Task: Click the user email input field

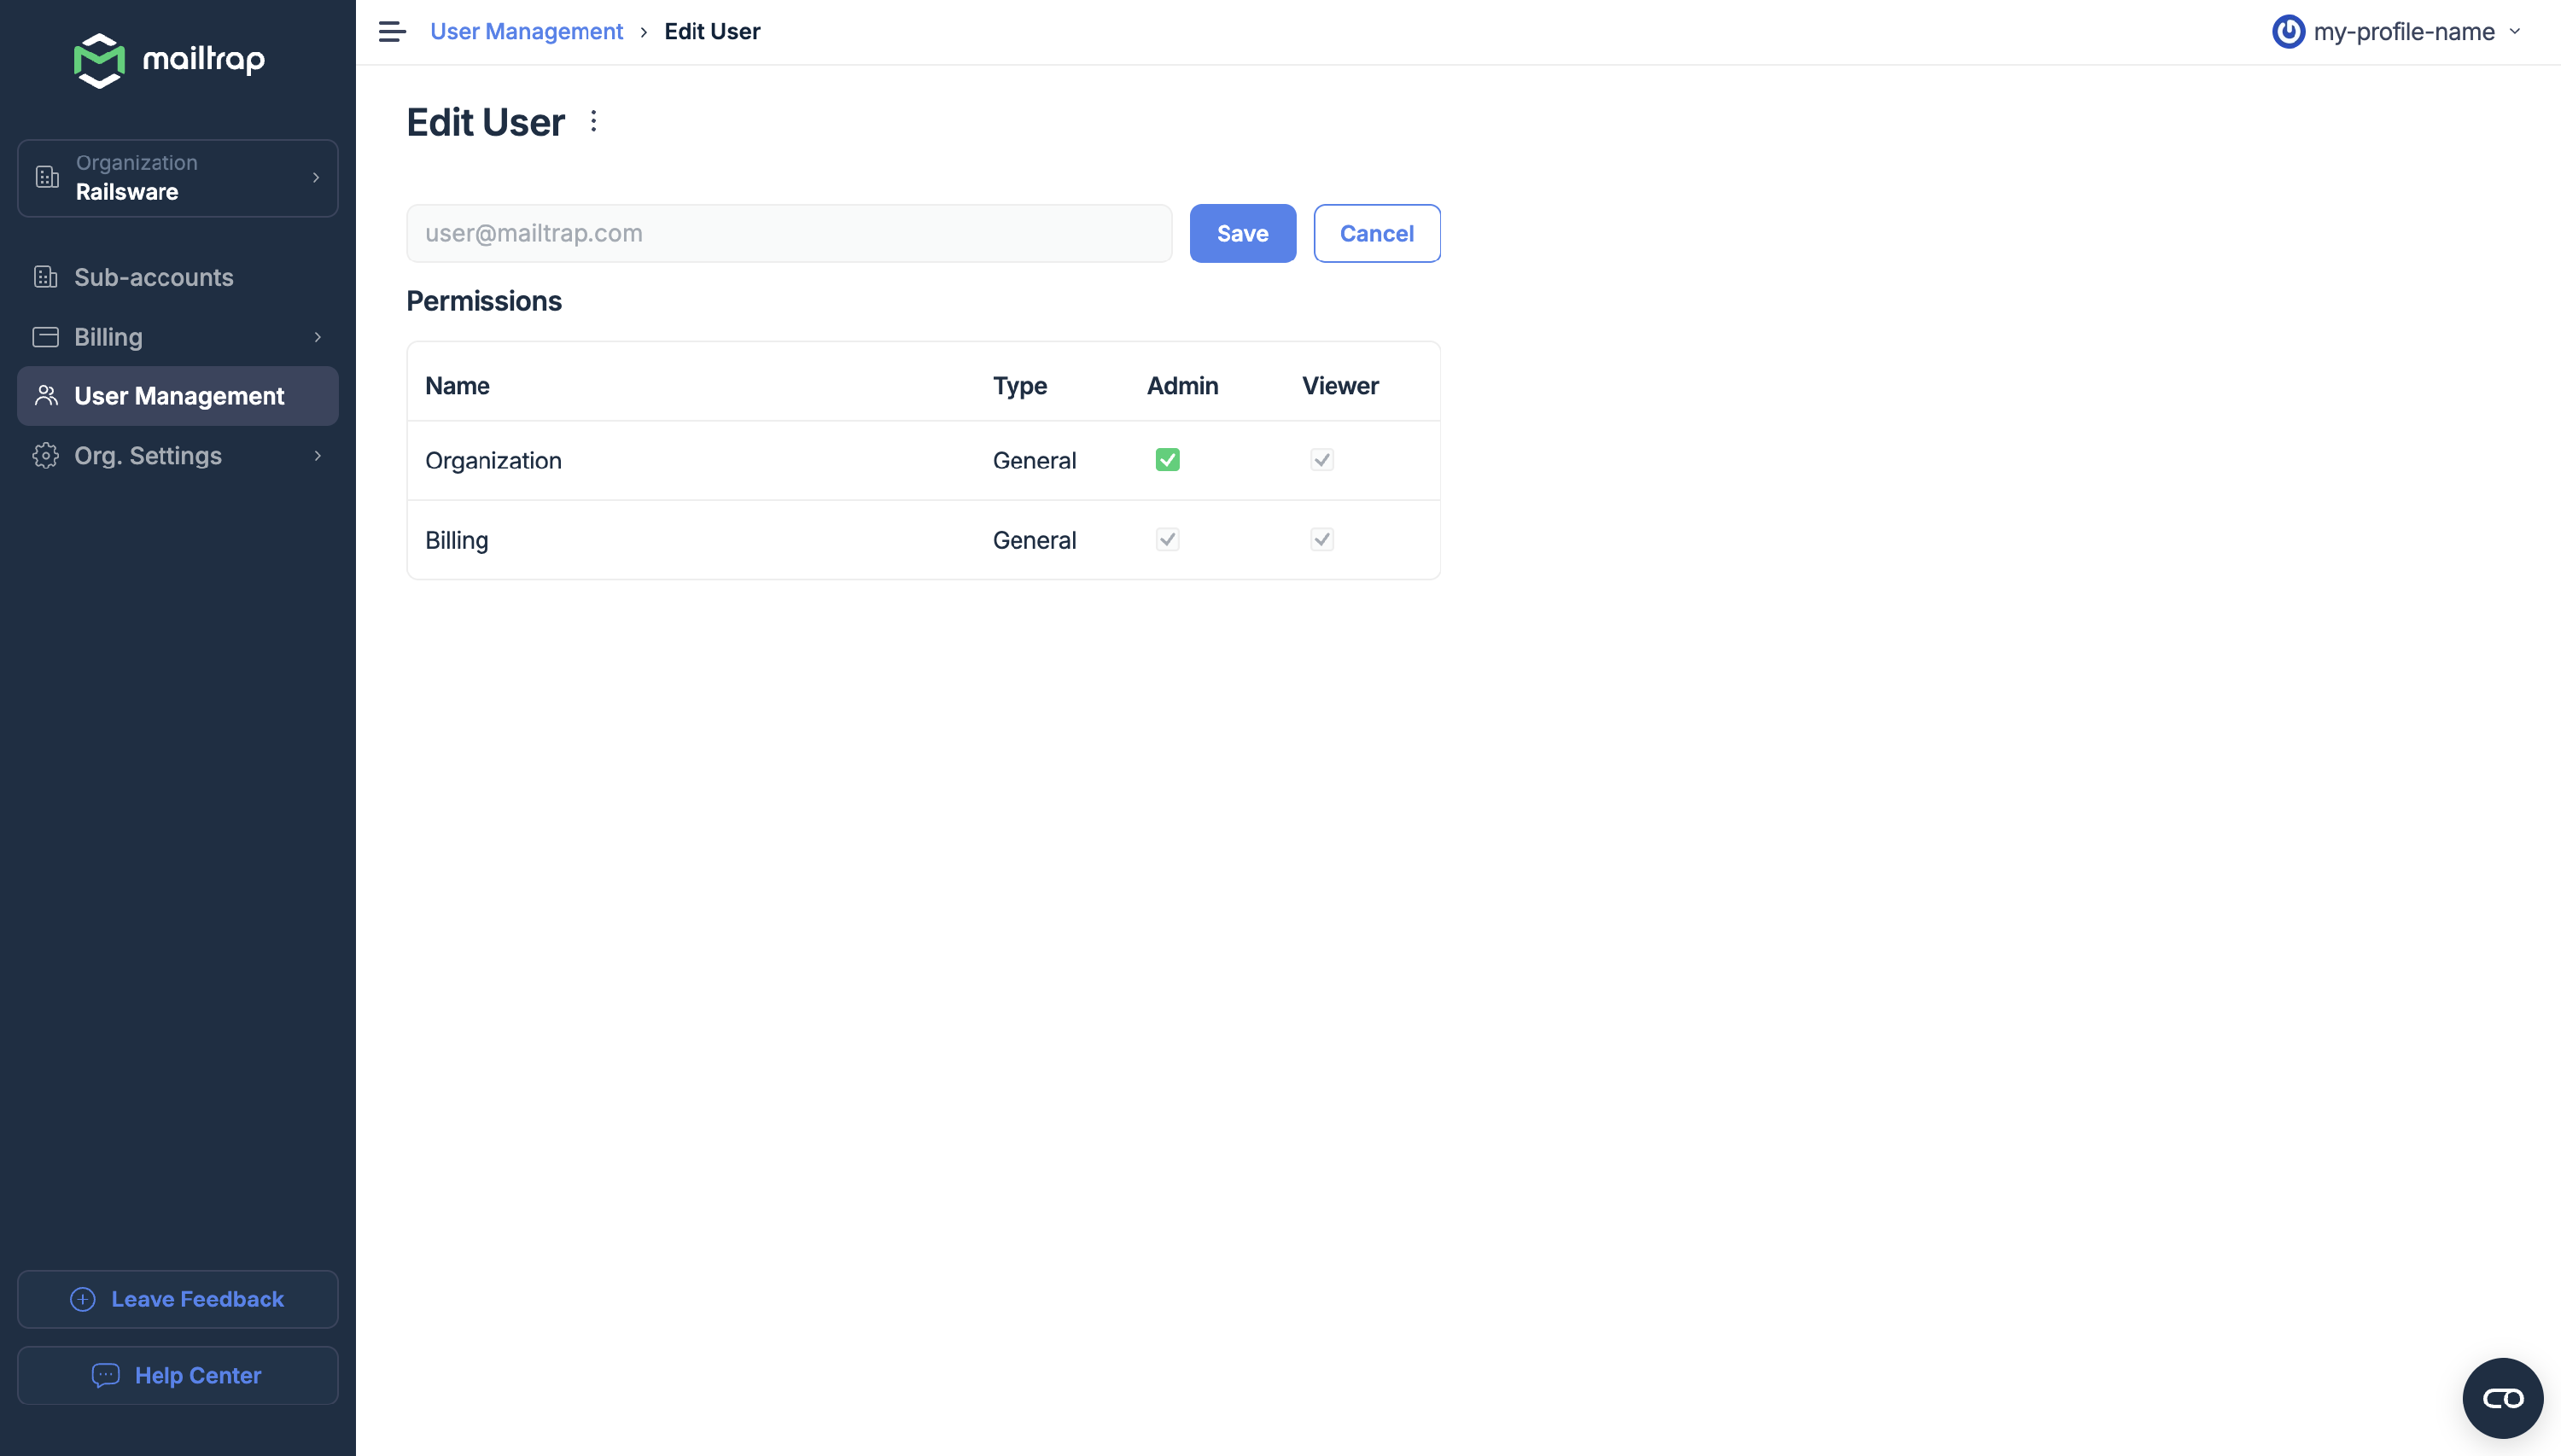Action: tap(788, 234)
